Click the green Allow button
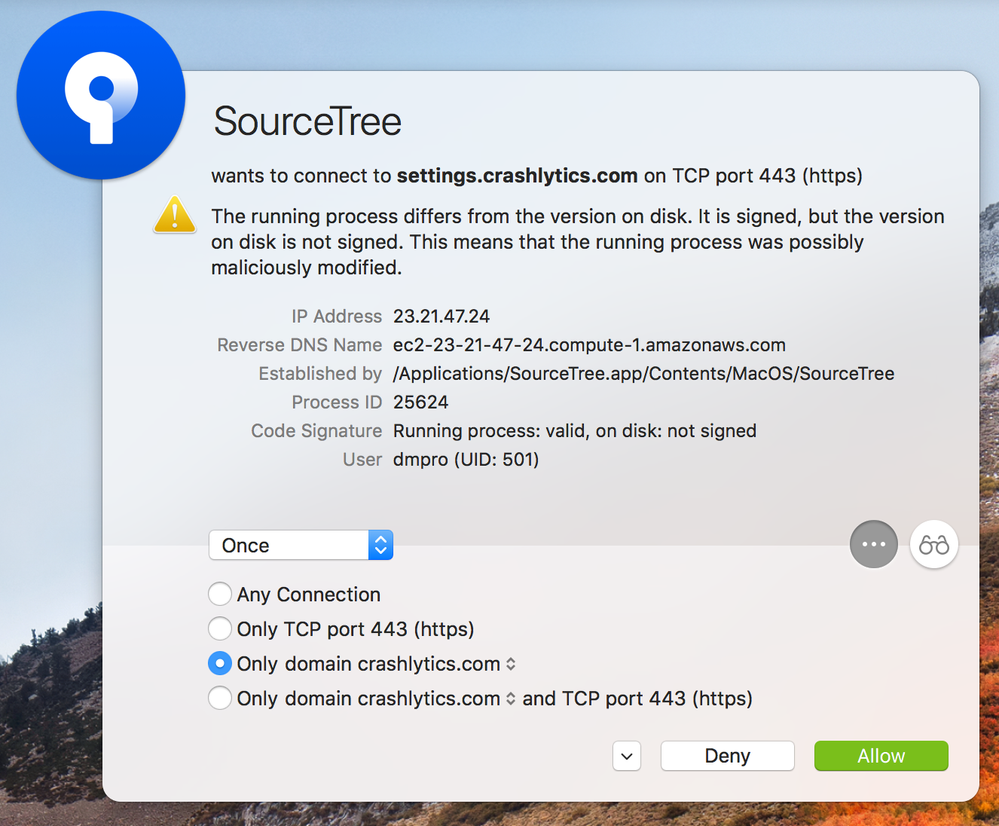 pyautogui.click(x=881, y=756)
